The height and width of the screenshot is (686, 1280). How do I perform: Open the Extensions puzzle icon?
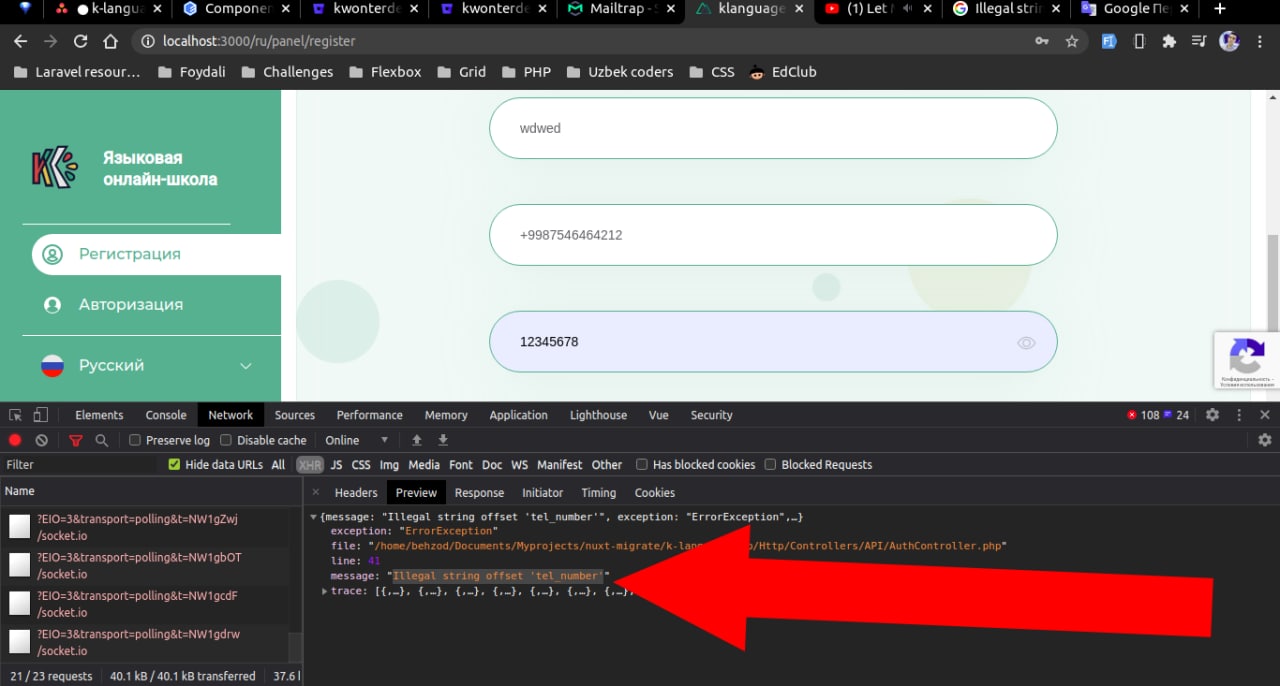(x=1169, y=42)
